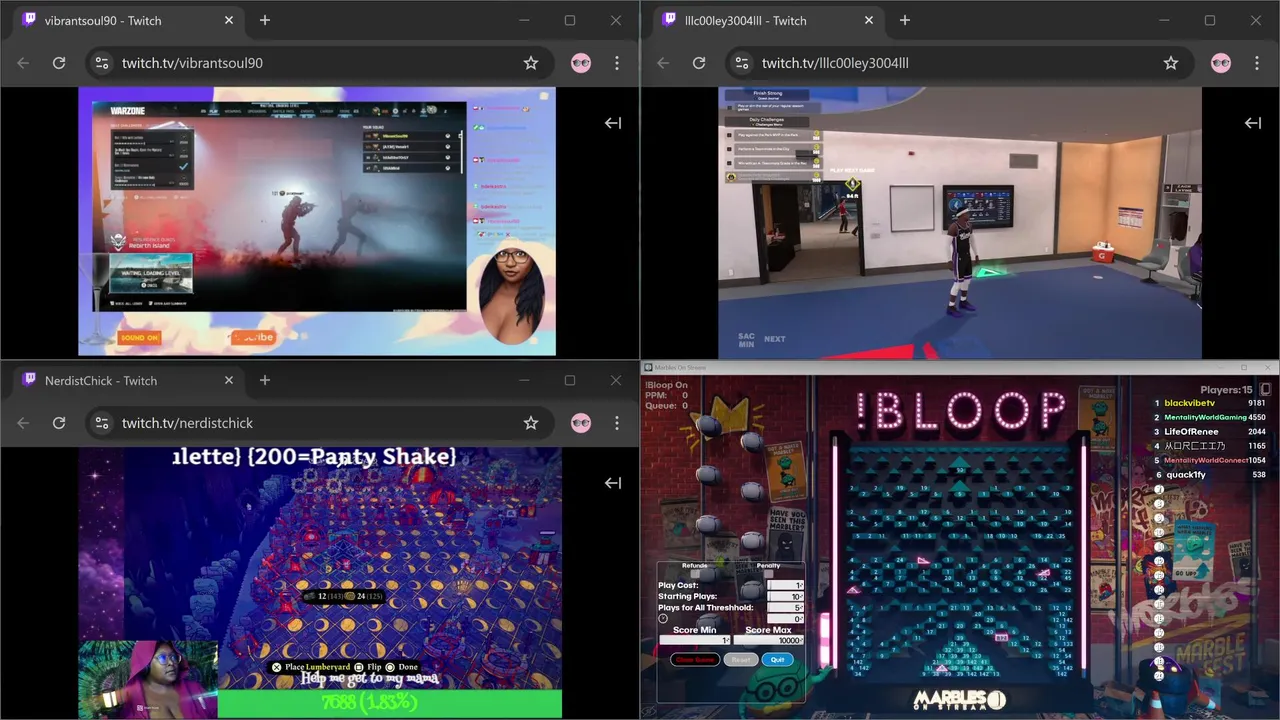
Task: Click the players list icon beside Players:15
Action: coord(1265,389)
